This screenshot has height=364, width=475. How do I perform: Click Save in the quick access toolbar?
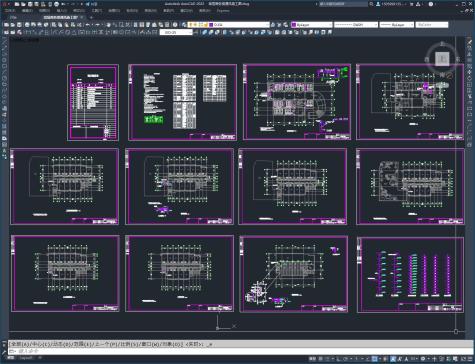coord(30,4)
